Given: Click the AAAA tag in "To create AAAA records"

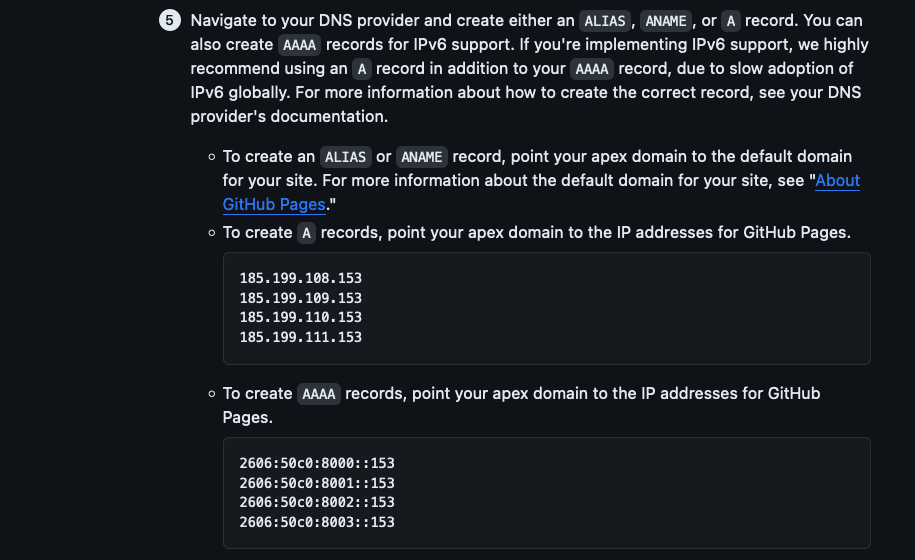Looking at the screenshot, I should coord(319,394).
